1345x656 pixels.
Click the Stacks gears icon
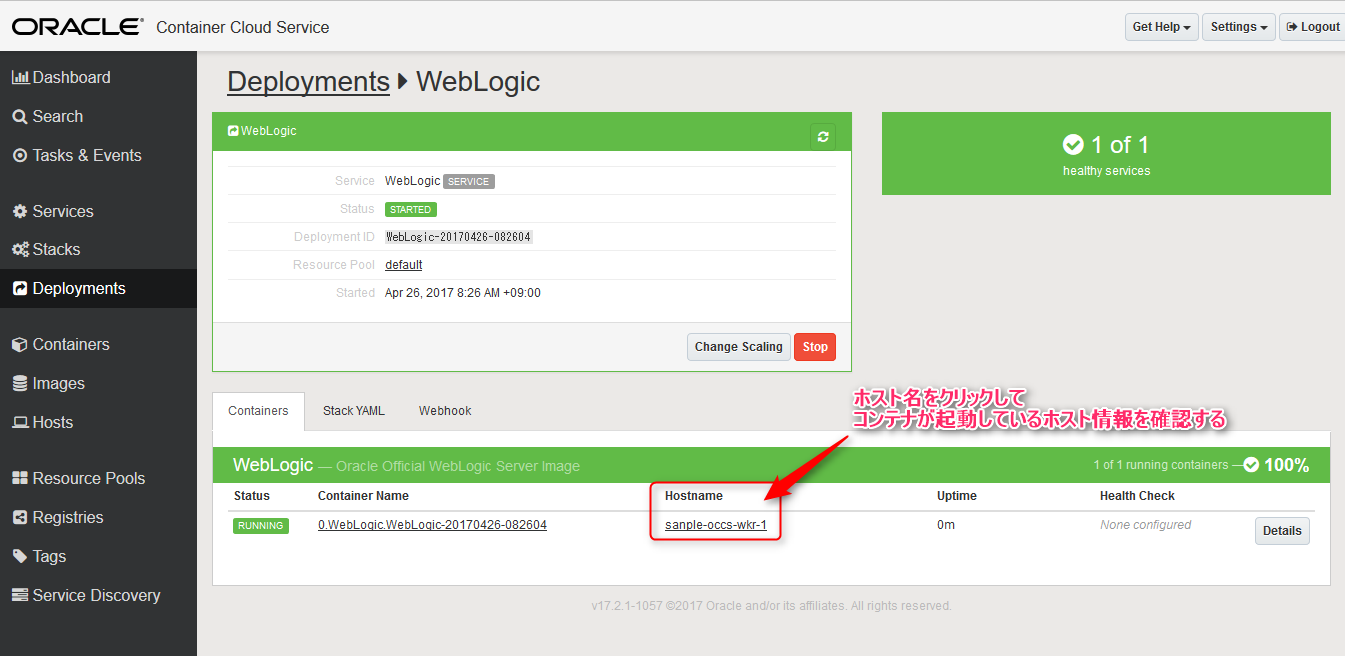pos(20,249)
